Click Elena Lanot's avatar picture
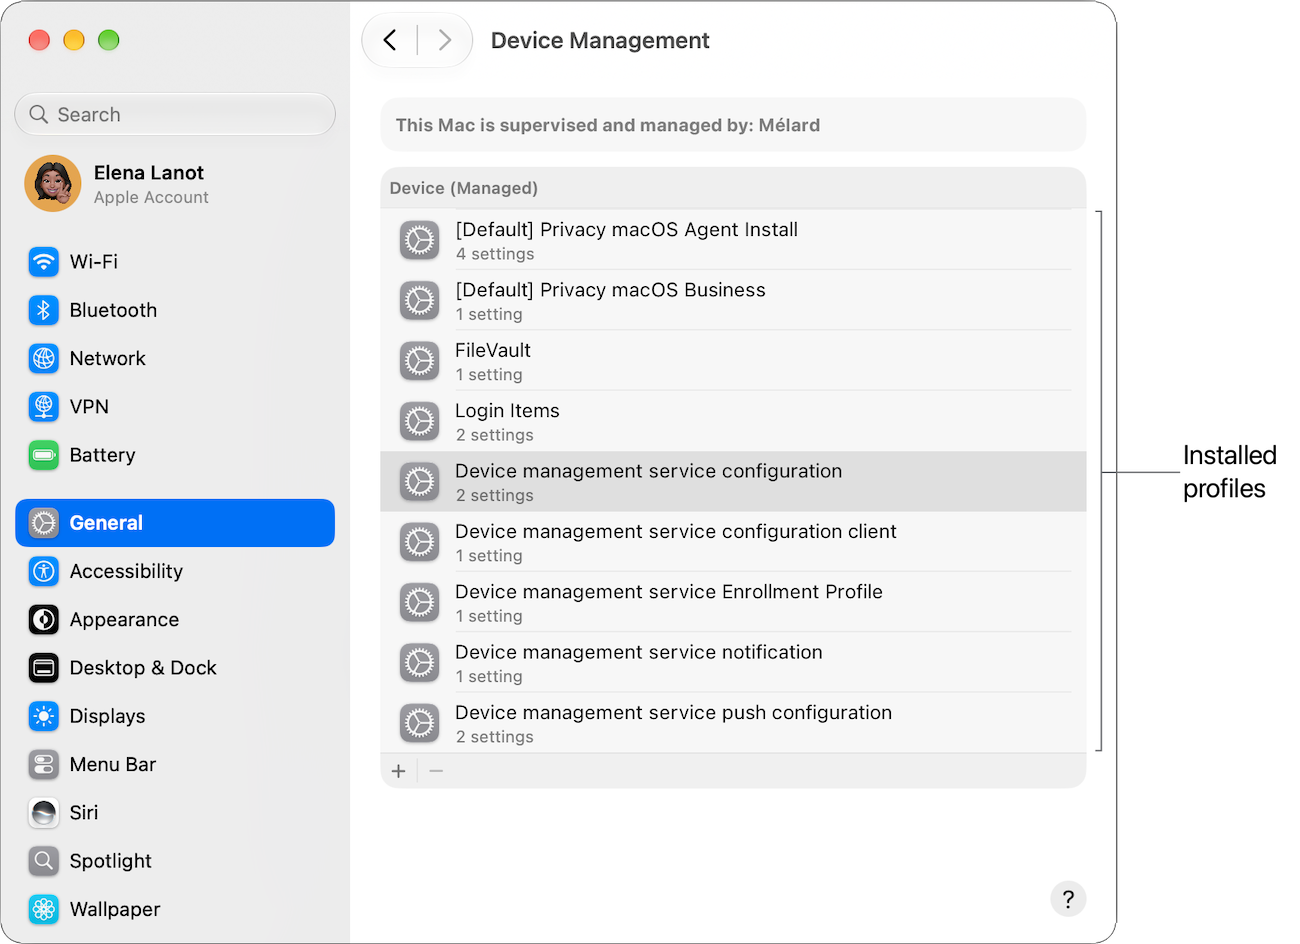1300x944 pixels. point(53,183)
